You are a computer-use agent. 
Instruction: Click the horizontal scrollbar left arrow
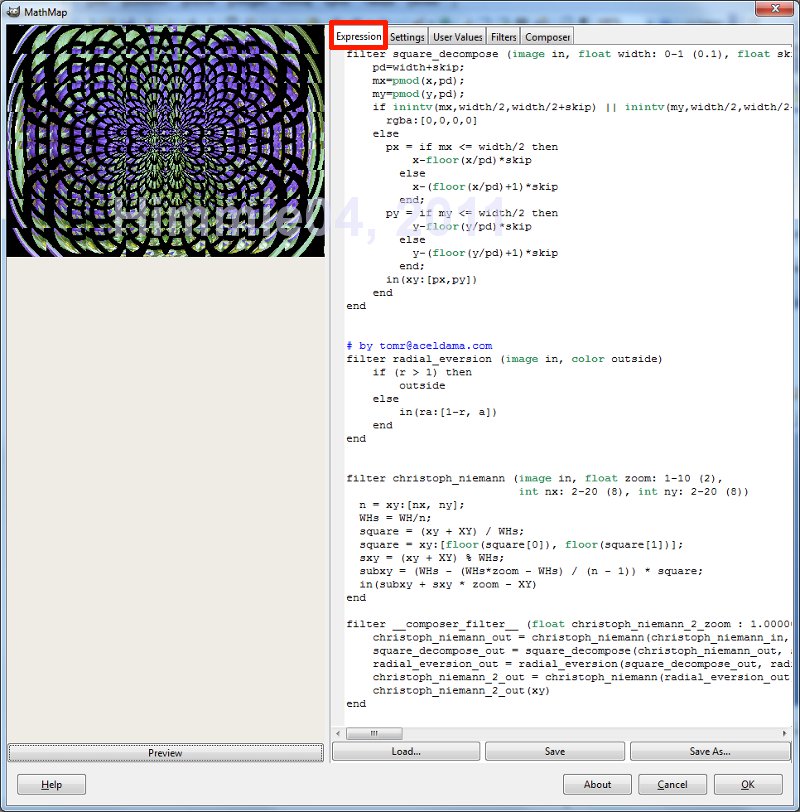pyautogui.click(x=338, y=733)
